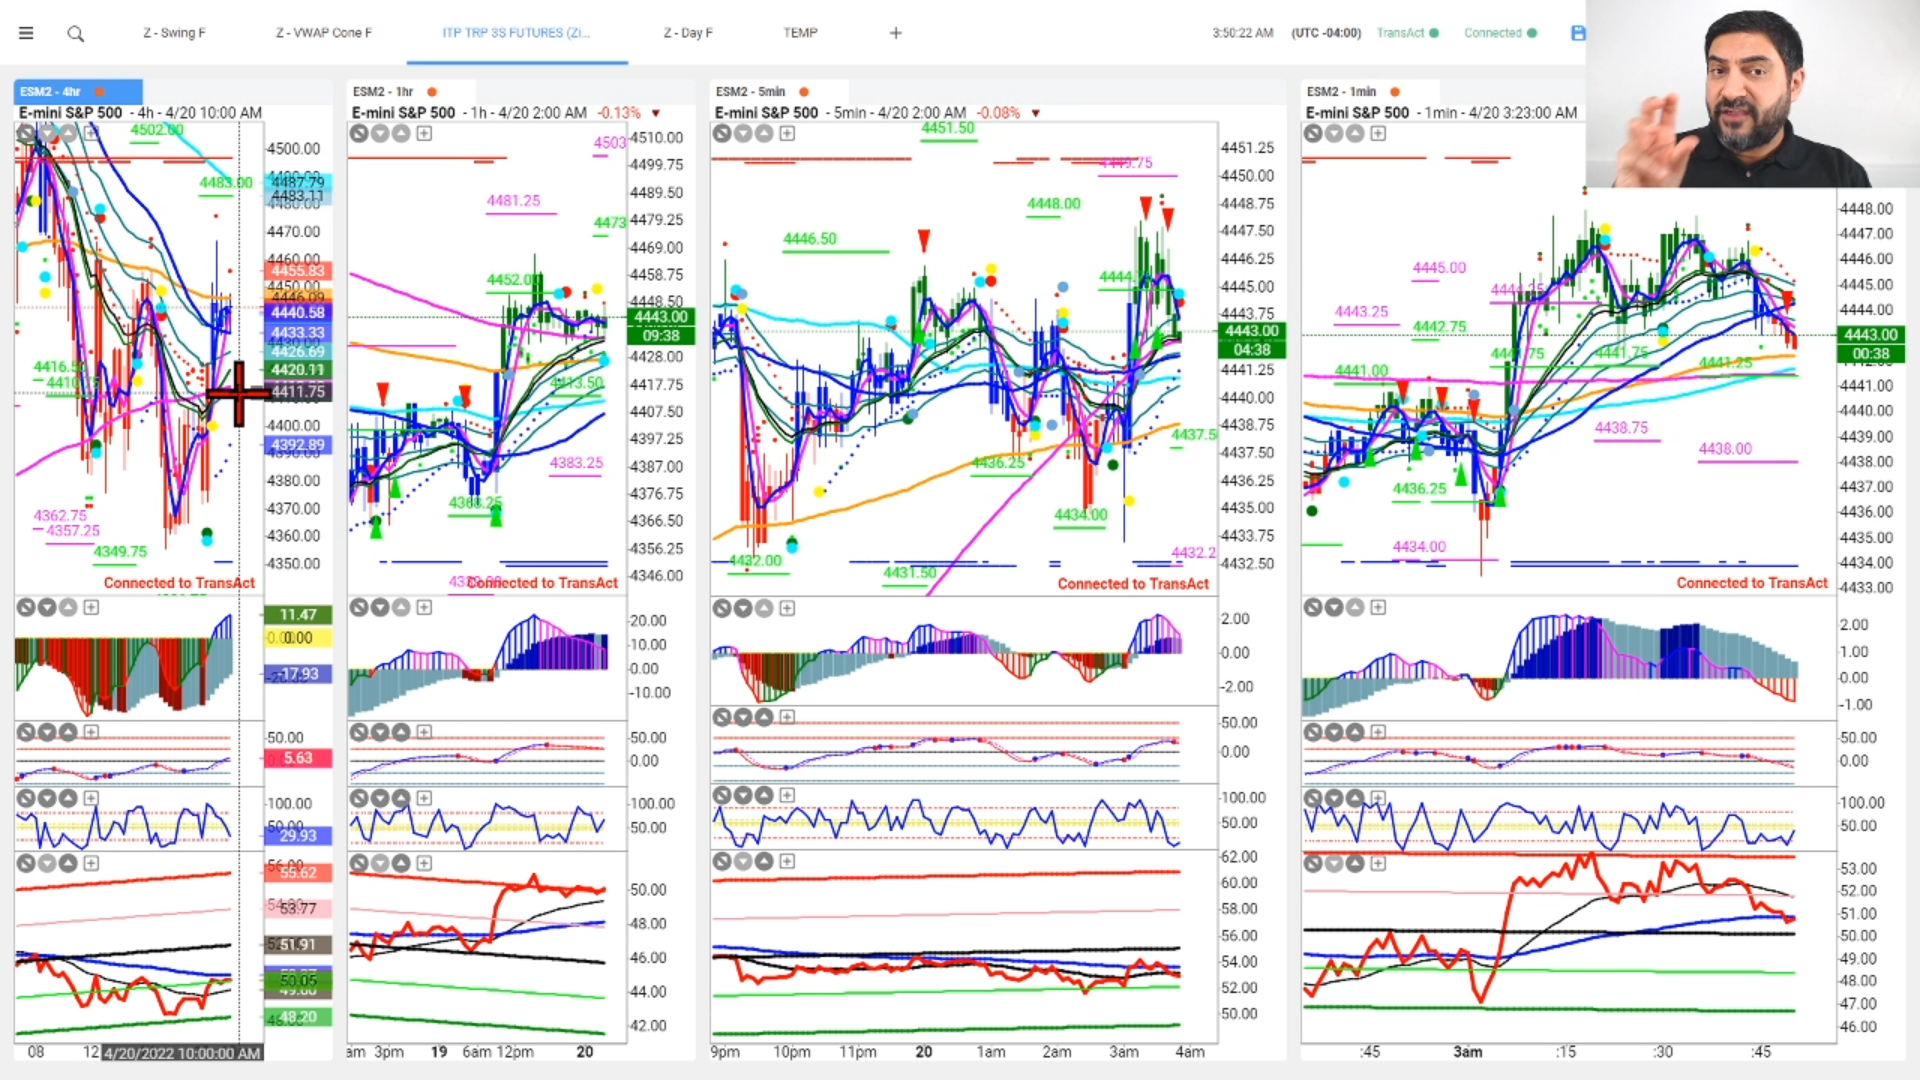Open the hamburger main menu
1920x1080 pixels.
tap(26, 33)
